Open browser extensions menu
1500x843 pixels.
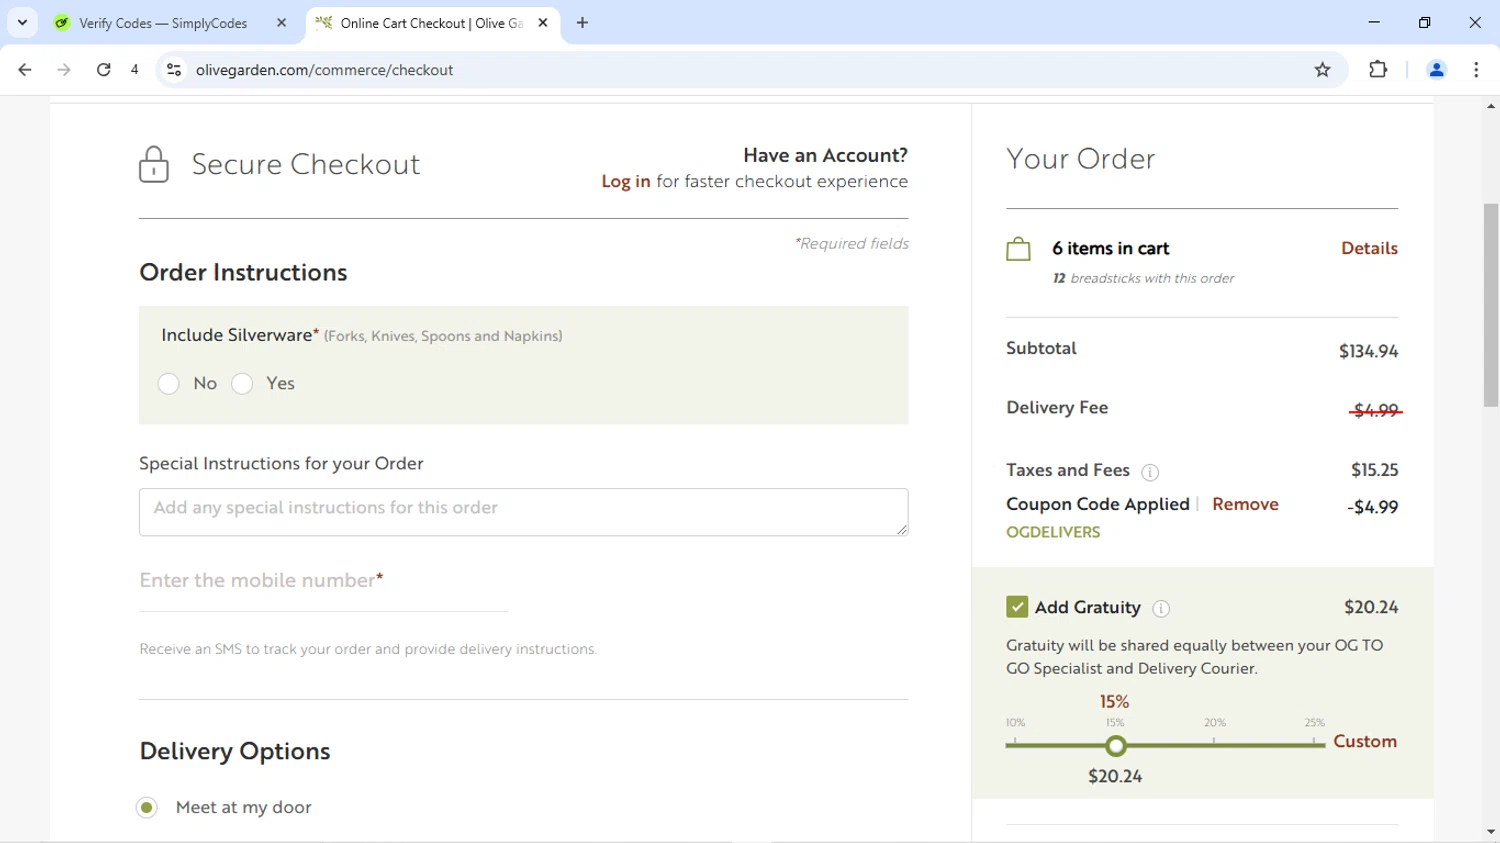[1378, 70]
